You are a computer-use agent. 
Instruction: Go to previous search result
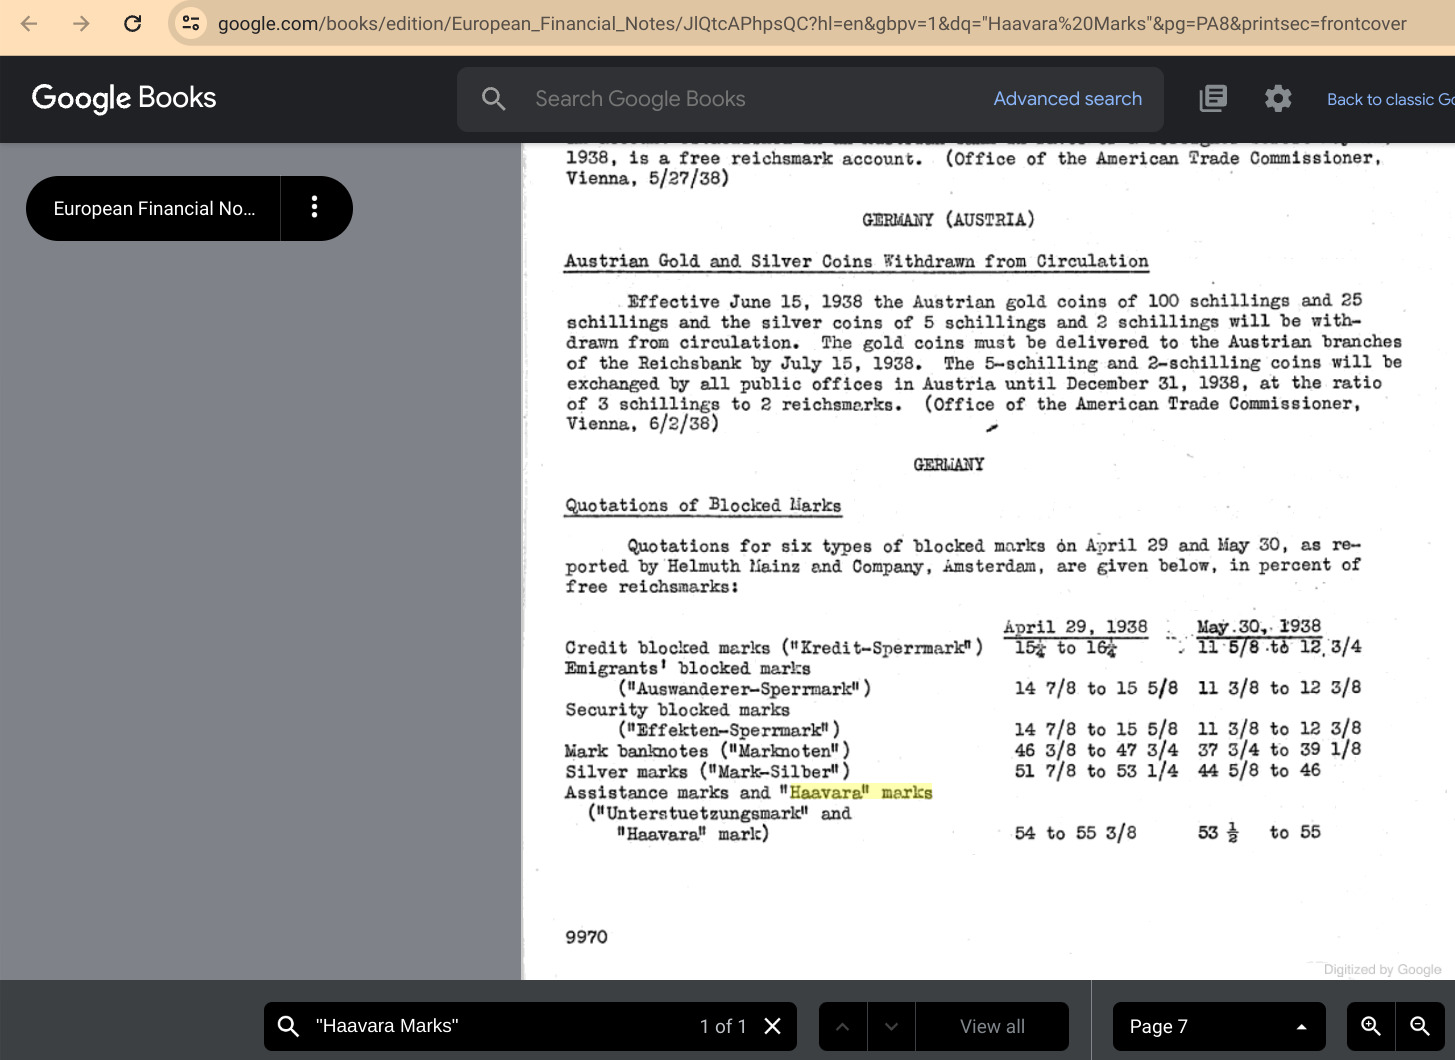[843, 1026]
